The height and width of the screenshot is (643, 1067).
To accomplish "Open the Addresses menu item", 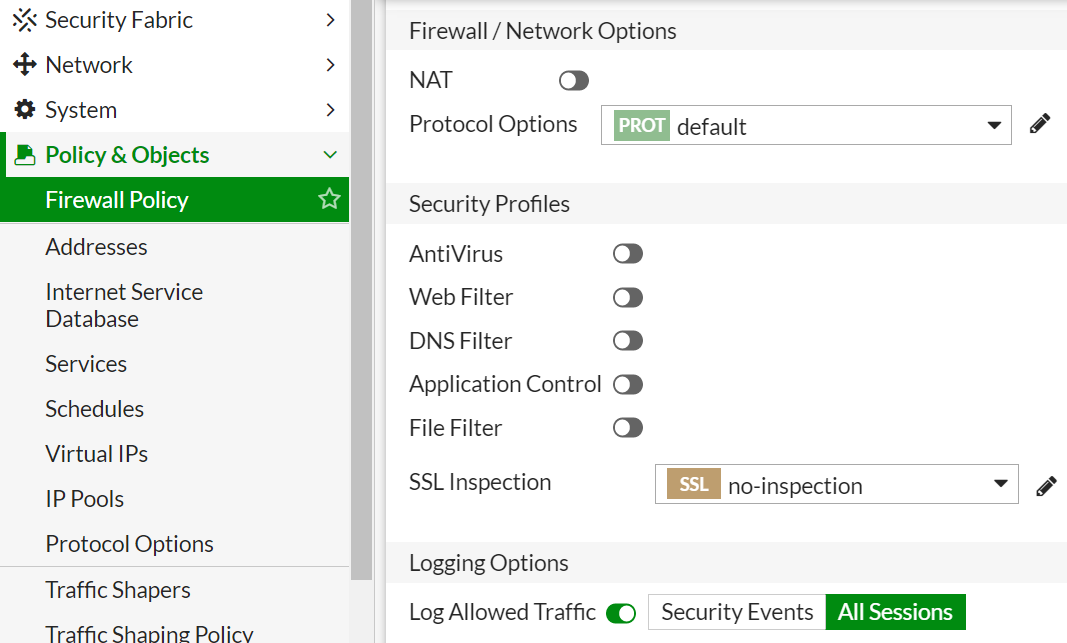I will point(96,247).
